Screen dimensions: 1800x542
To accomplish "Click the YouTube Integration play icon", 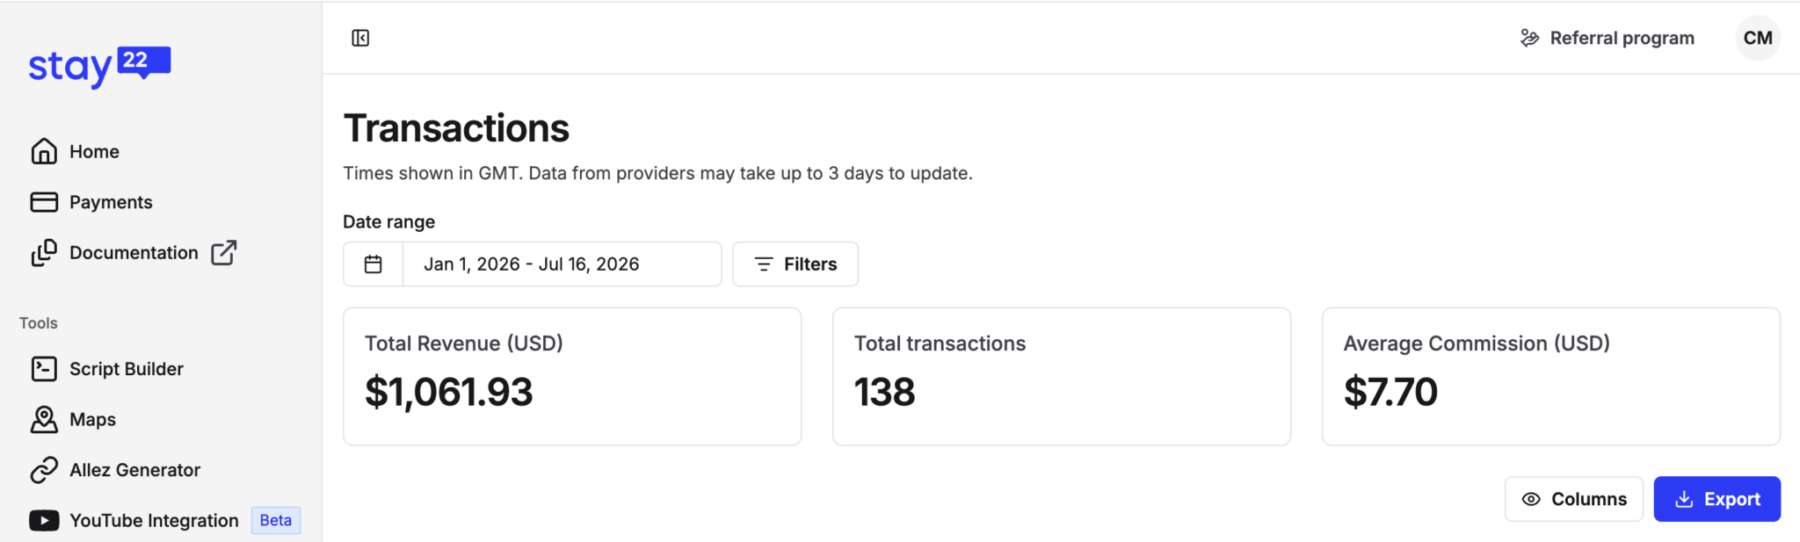I will coord(44,520).
